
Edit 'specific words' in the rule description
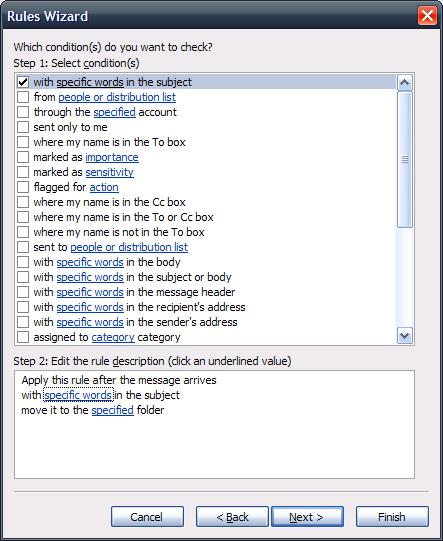point(78,395)
